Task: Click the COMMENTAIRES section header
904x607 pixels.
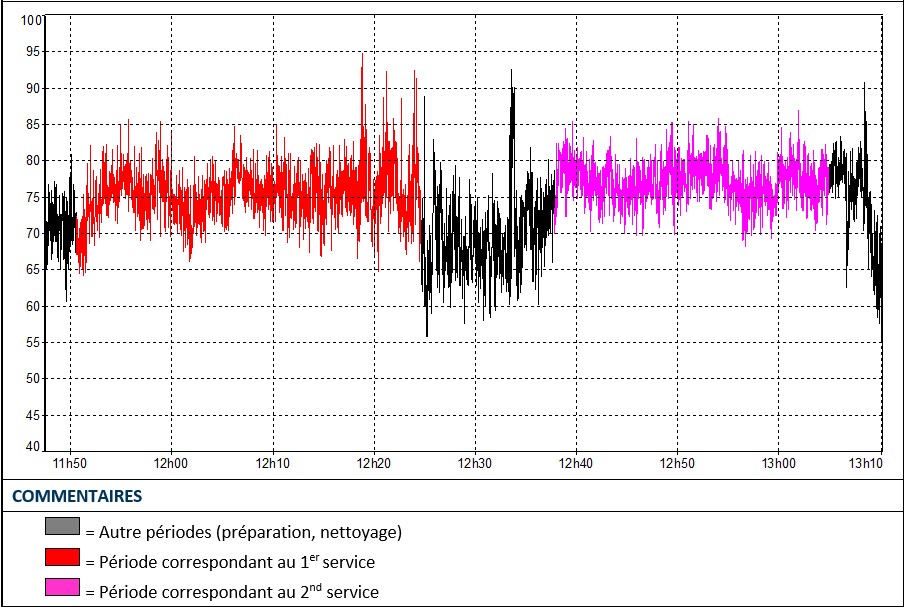Action: tap(77, 496)
